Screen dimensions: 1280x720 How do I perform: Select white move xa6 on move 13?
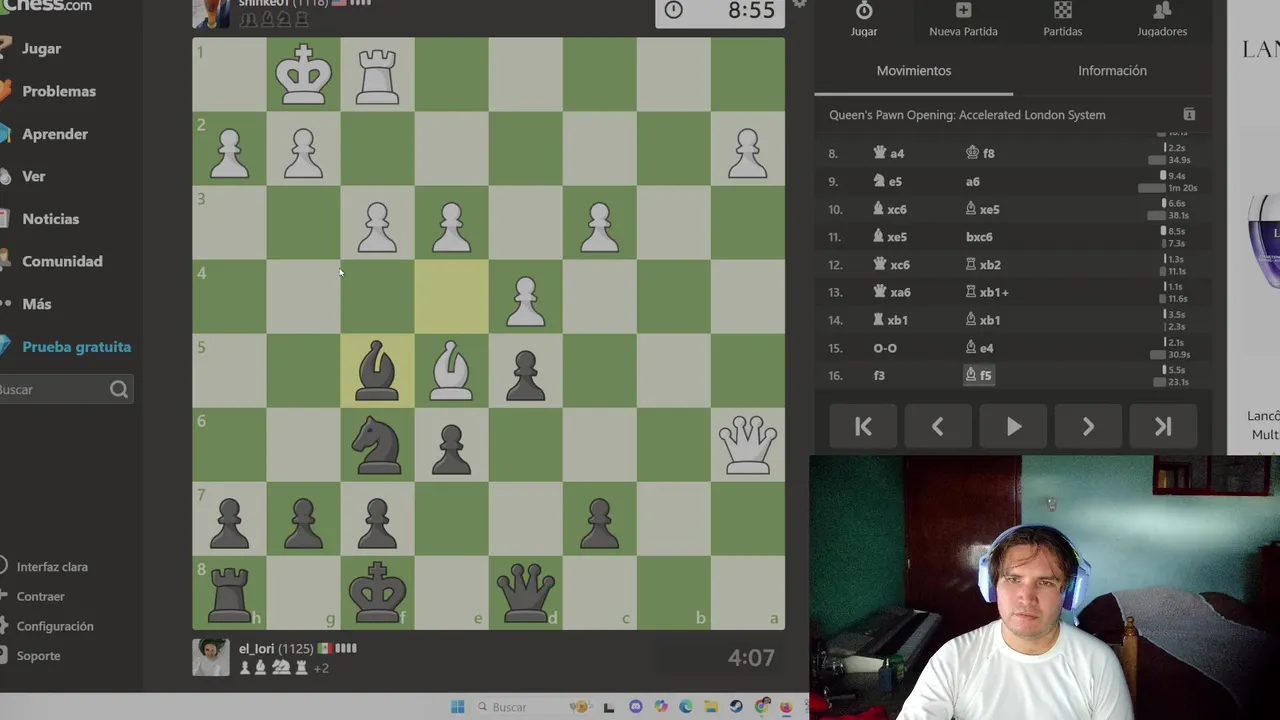tap(891, 292)
